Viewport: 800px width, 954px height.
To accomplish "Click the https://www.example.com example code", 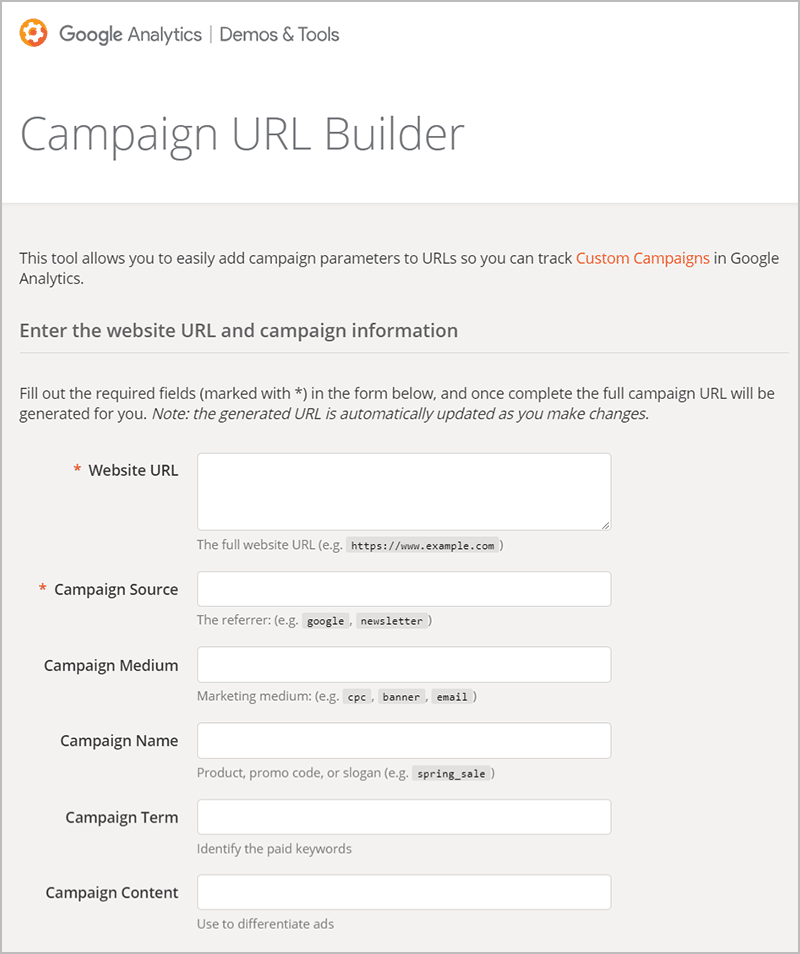I will click(421, 546).
